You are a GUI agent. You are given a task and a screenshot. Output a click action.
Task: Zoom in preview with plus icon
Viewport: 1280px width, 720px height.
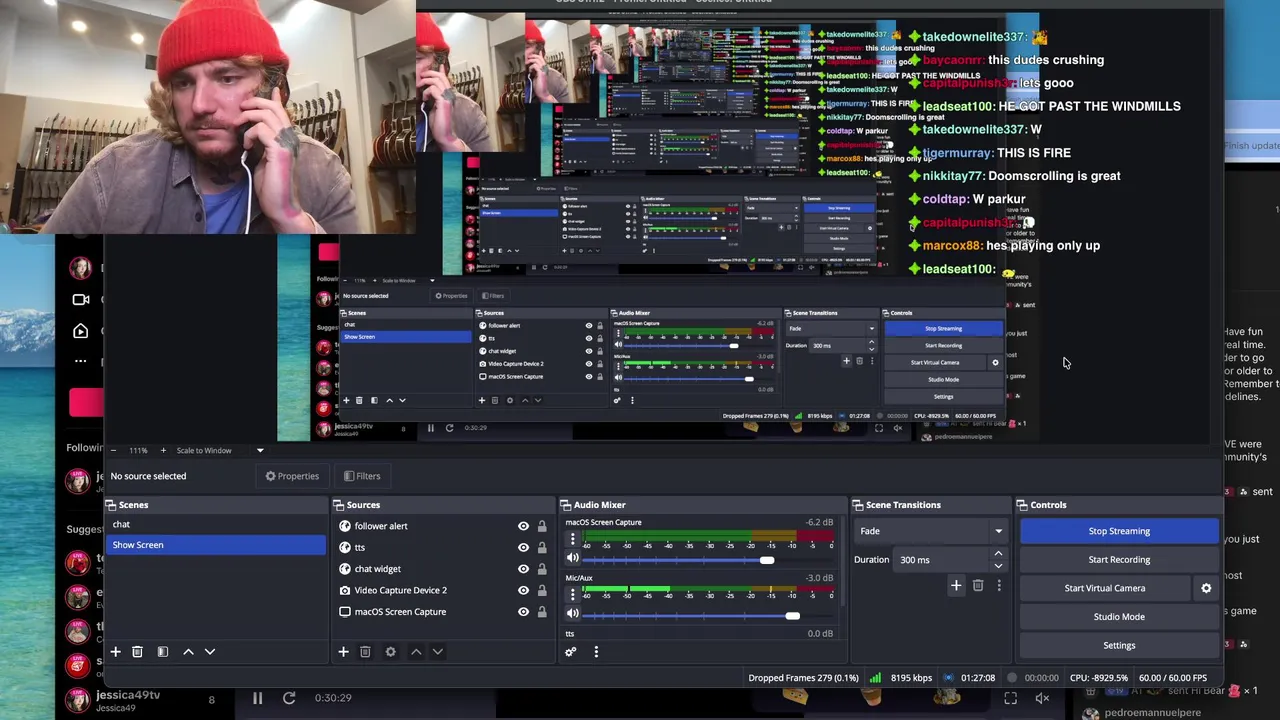tap(164, 450)
